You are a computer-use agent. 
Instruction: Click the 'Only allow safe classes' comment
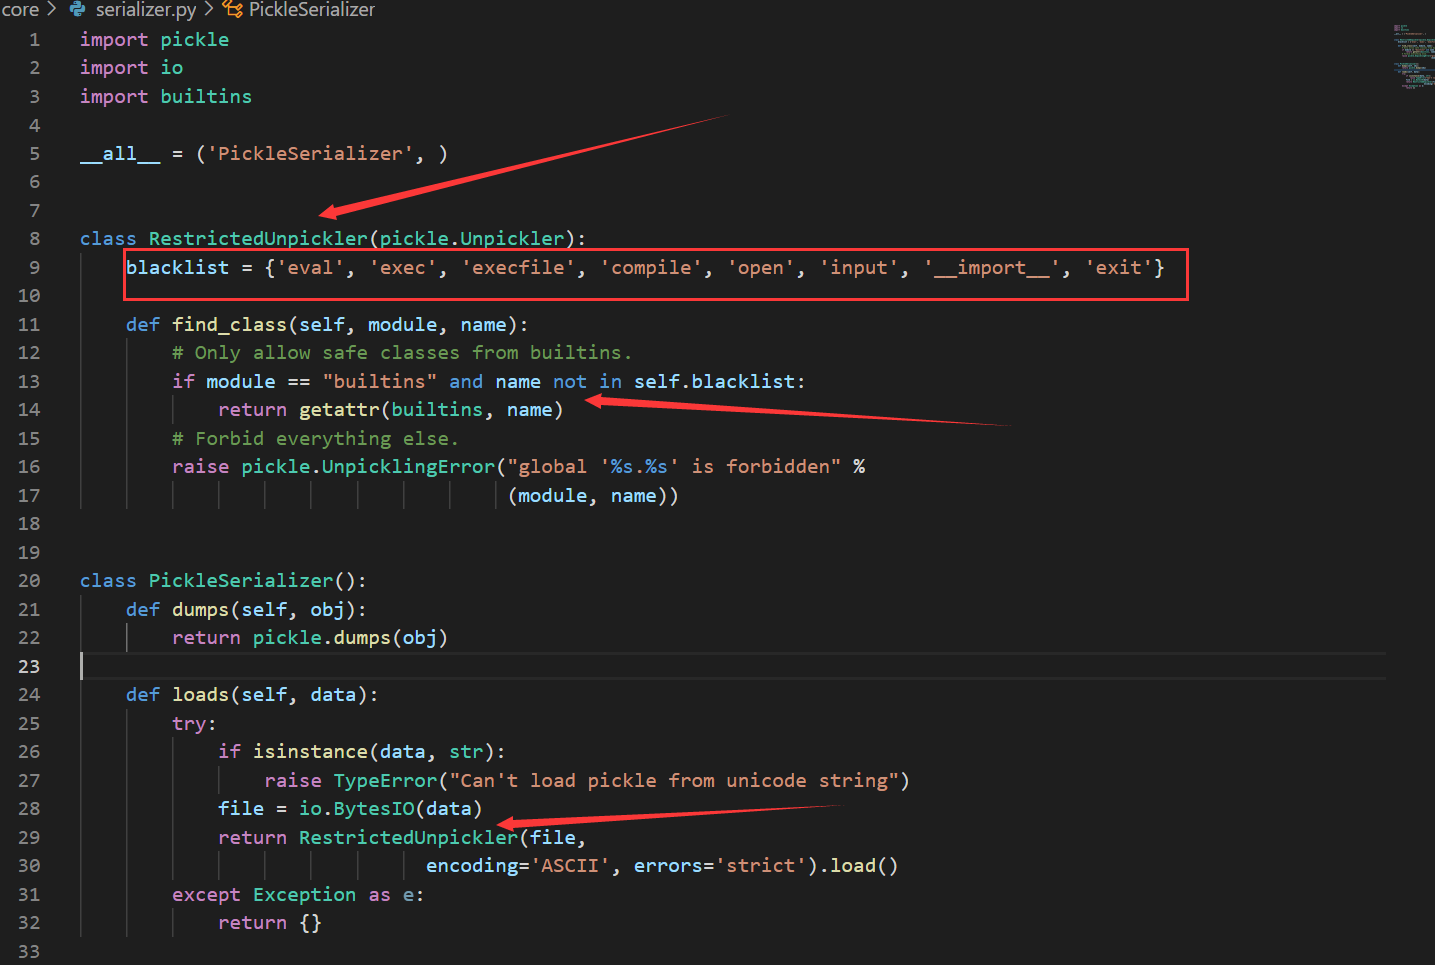(402, 353)
